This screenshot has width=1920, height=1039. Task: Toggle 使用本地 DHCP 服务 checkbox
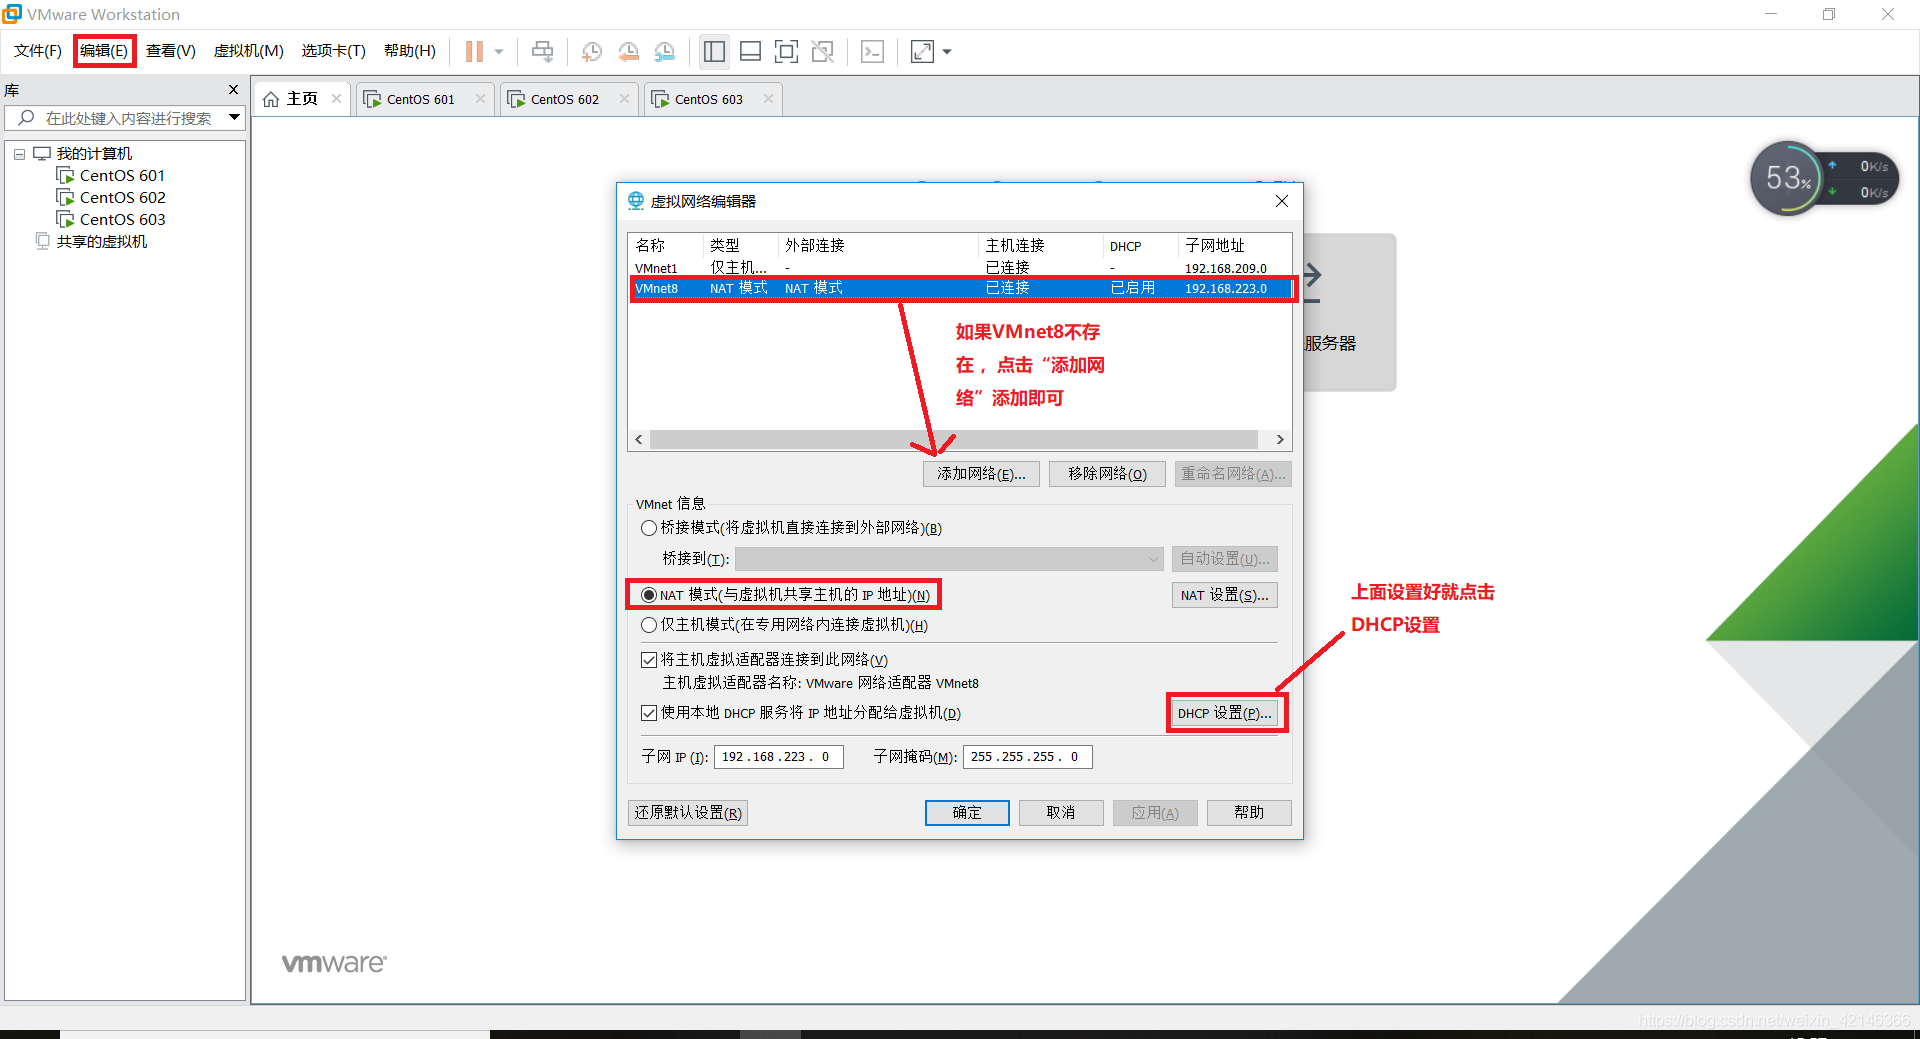(648, 713)
